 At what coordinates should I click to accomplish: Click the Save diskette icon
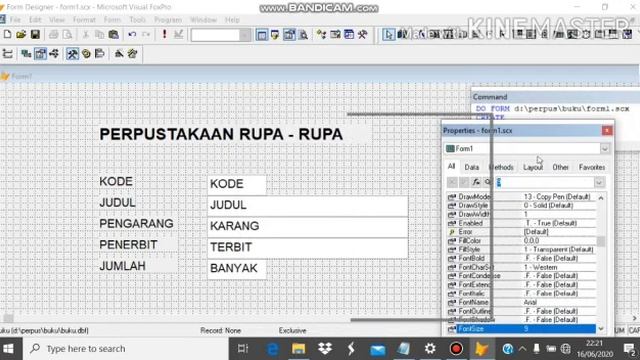35,35
